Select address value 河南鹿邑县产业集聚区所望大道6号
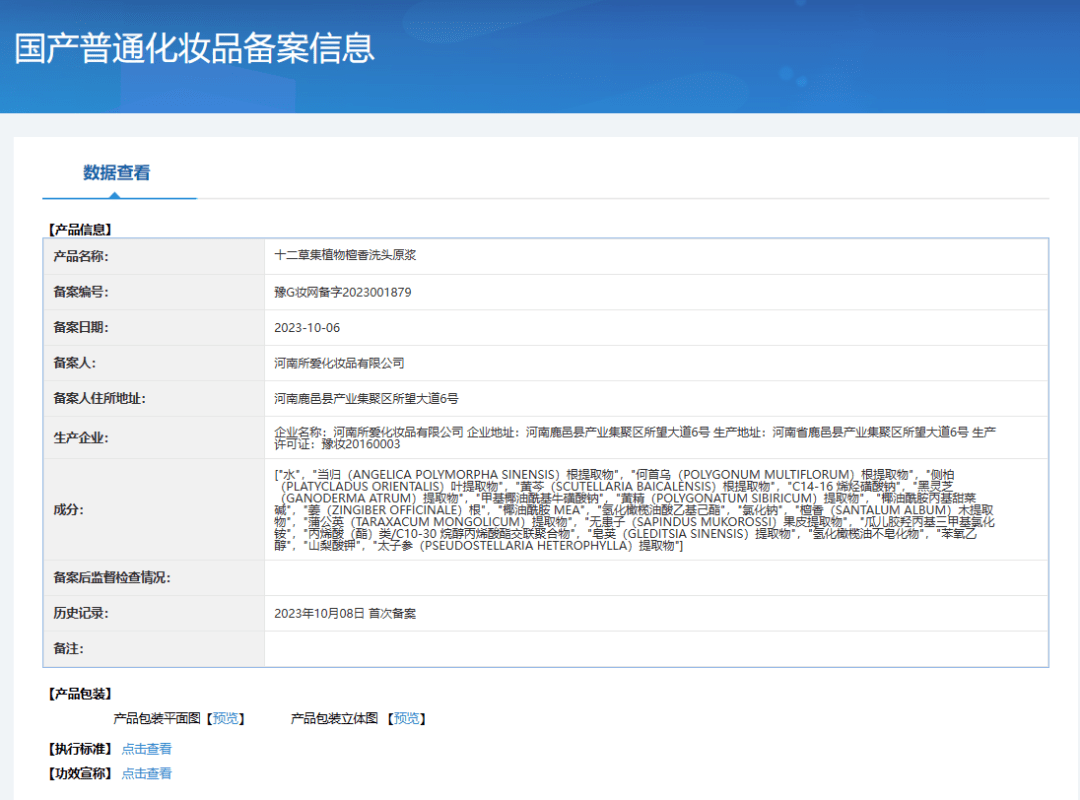The height and width of the screenshot is (800, 1080). (x=366, y=399)
